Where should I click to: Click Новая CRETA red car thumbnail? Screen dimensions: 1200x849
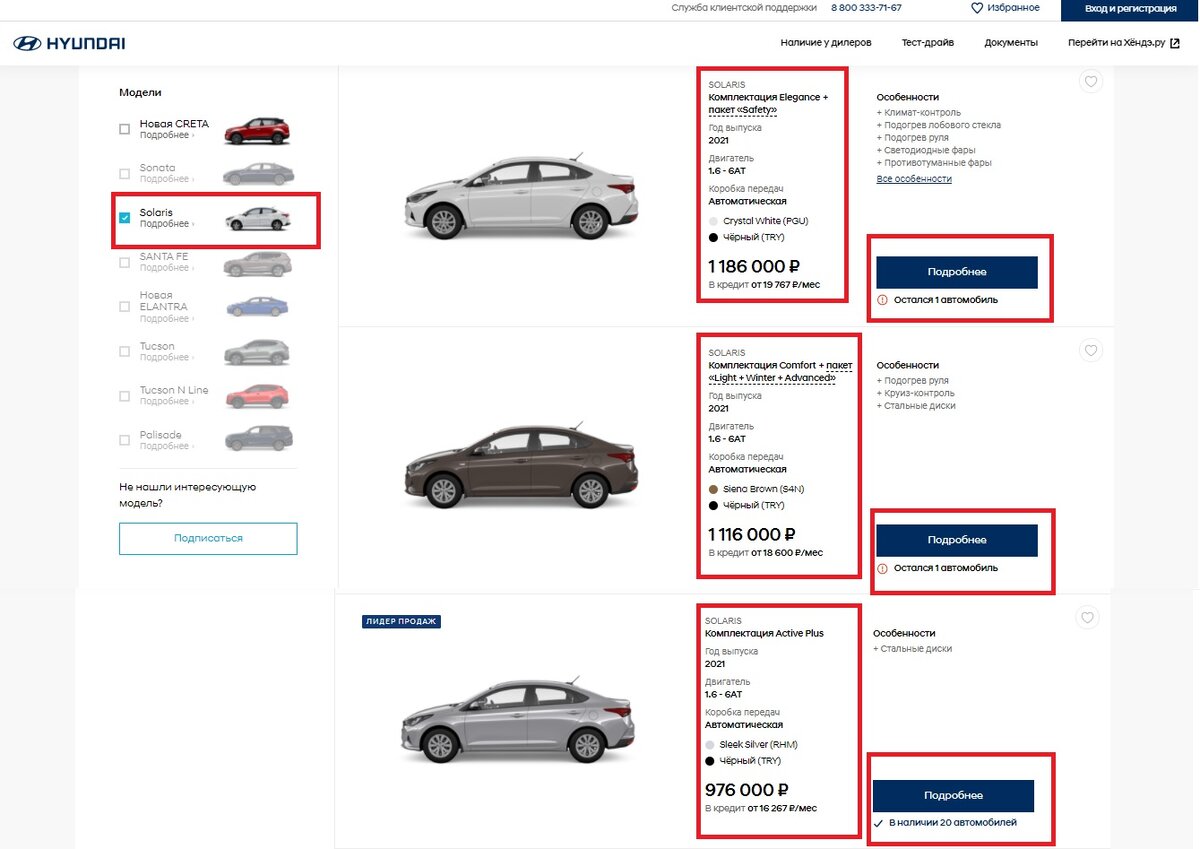click(x=257, y=131)
